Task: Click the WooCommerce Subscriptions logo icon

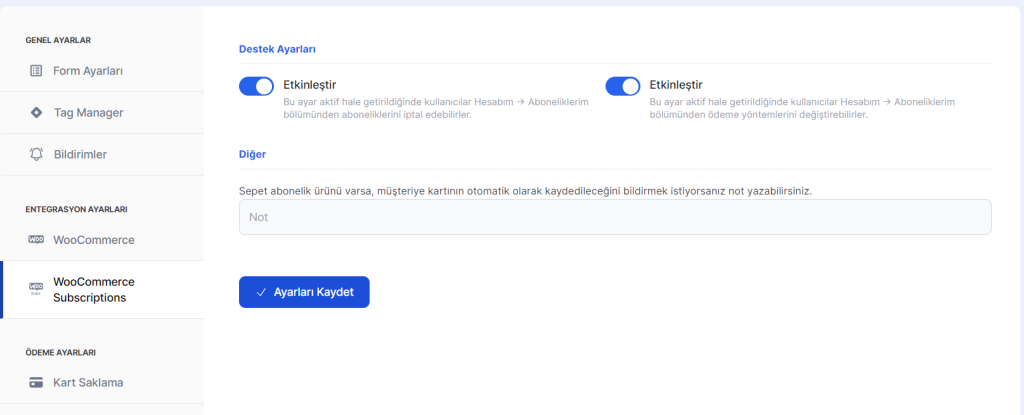Action: point(36,287)
